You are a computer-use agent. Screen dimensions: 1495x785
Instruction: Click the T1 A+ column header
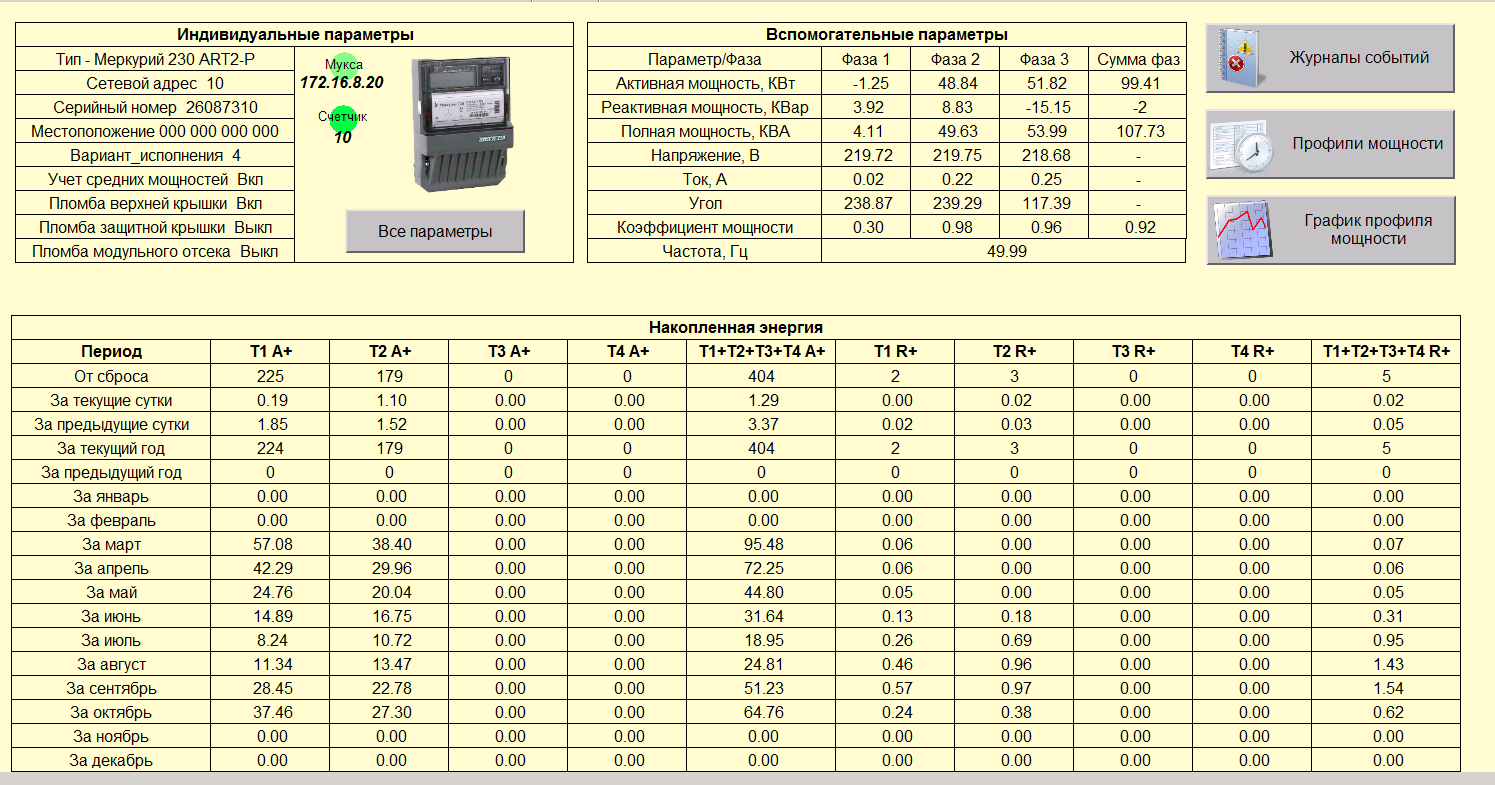270,352
